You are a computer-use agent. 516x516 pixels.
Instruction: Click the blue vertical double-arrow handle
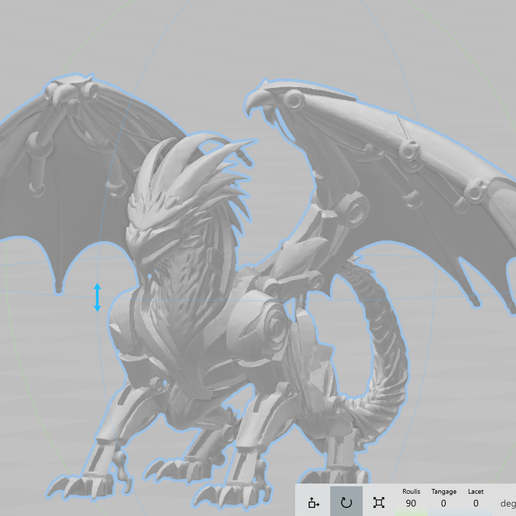click(x=97, y=297)
